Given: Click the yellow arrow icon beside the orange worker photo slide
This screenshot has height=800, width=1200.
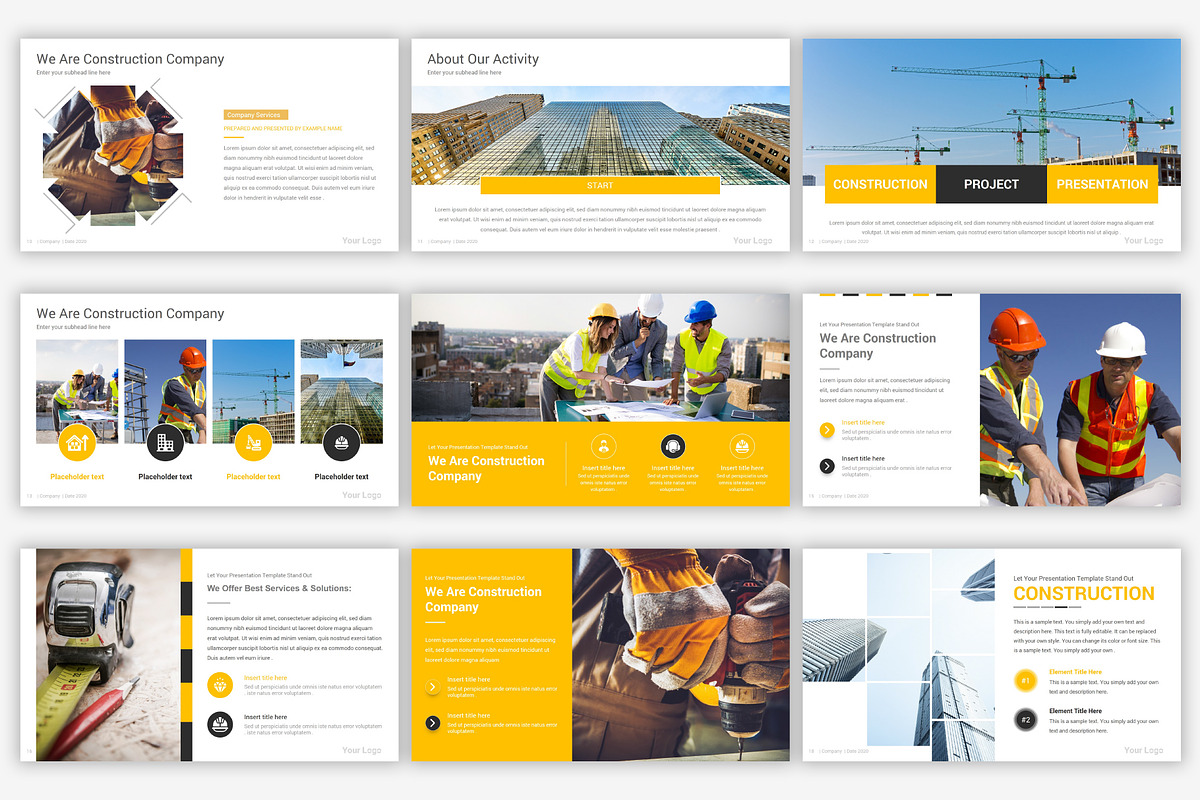Looking at the screenshot, I should click(x=827, y=430).
